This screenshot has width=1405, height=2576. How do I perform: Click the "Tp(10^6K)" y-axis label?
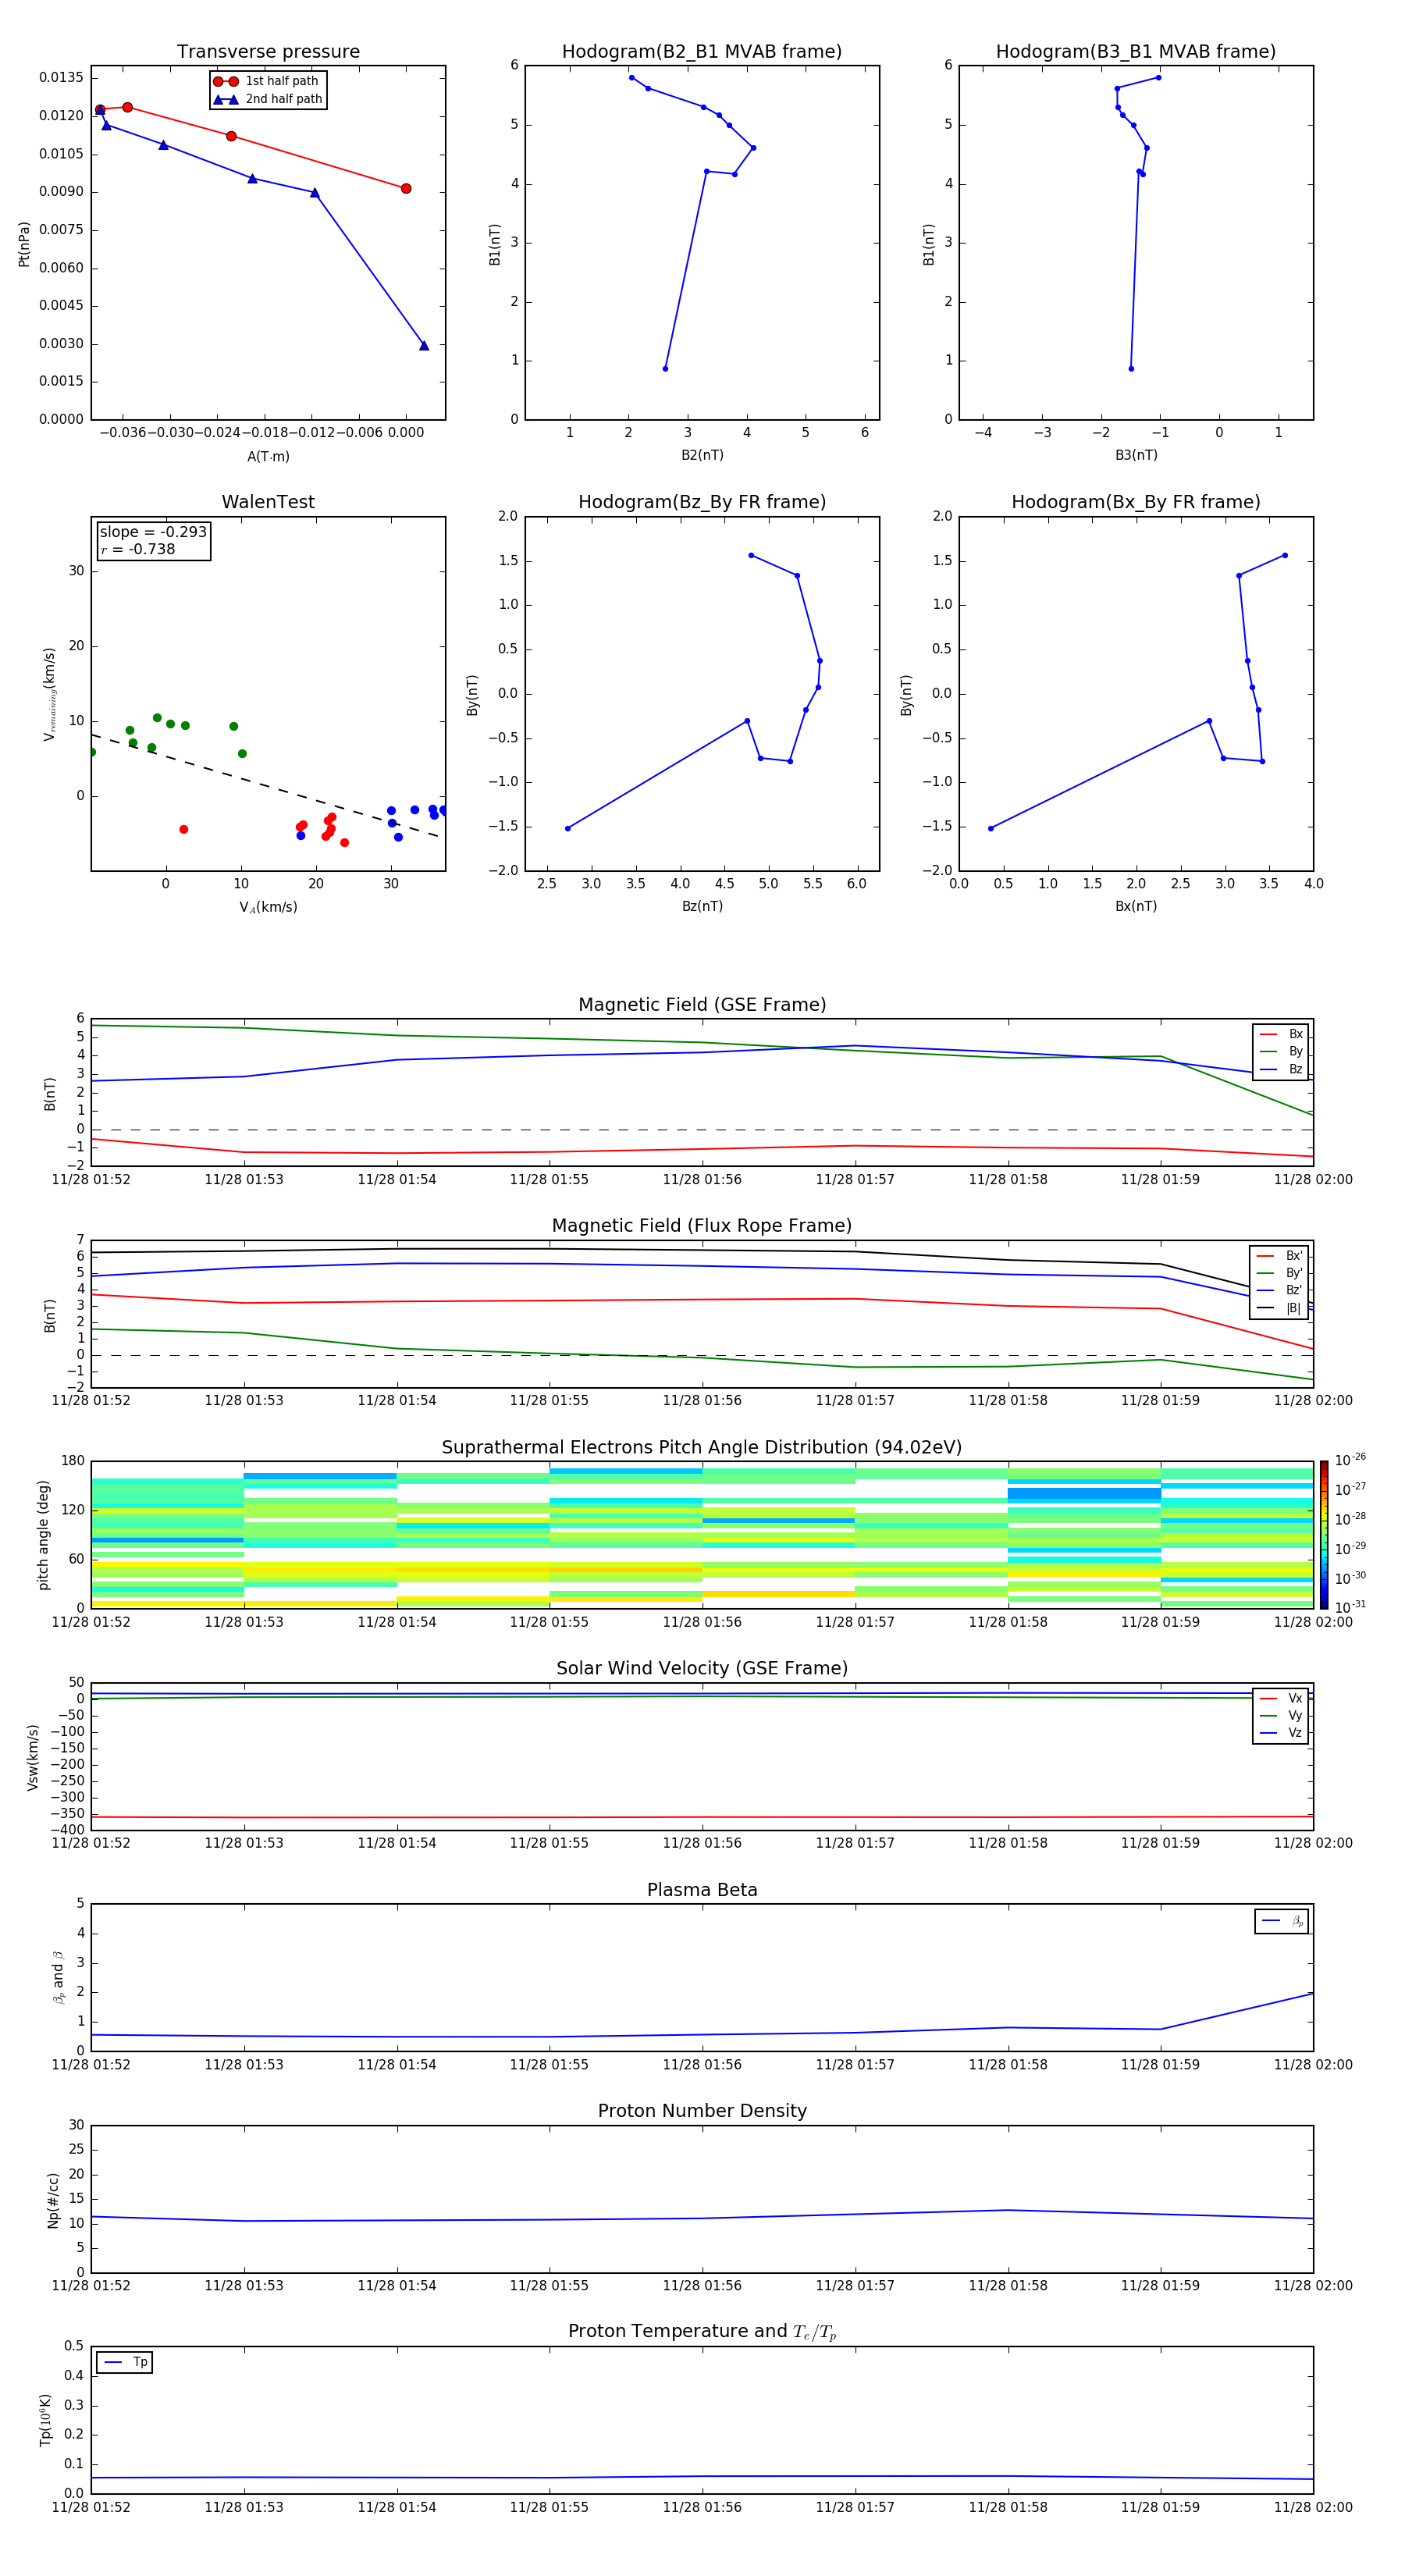pos(45,2420)
